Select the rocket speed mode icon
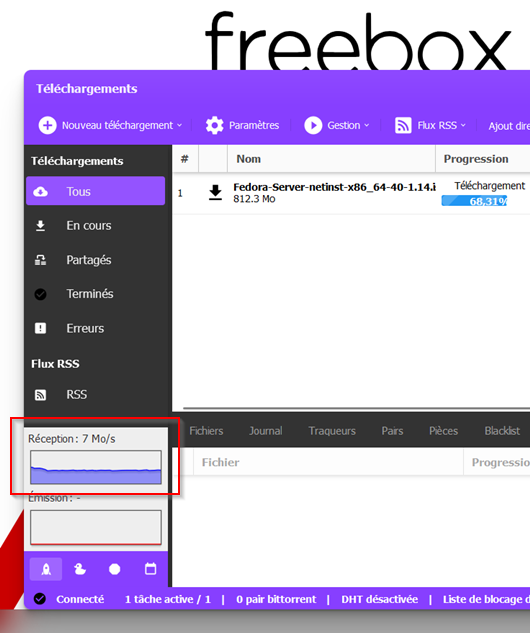 46,569
